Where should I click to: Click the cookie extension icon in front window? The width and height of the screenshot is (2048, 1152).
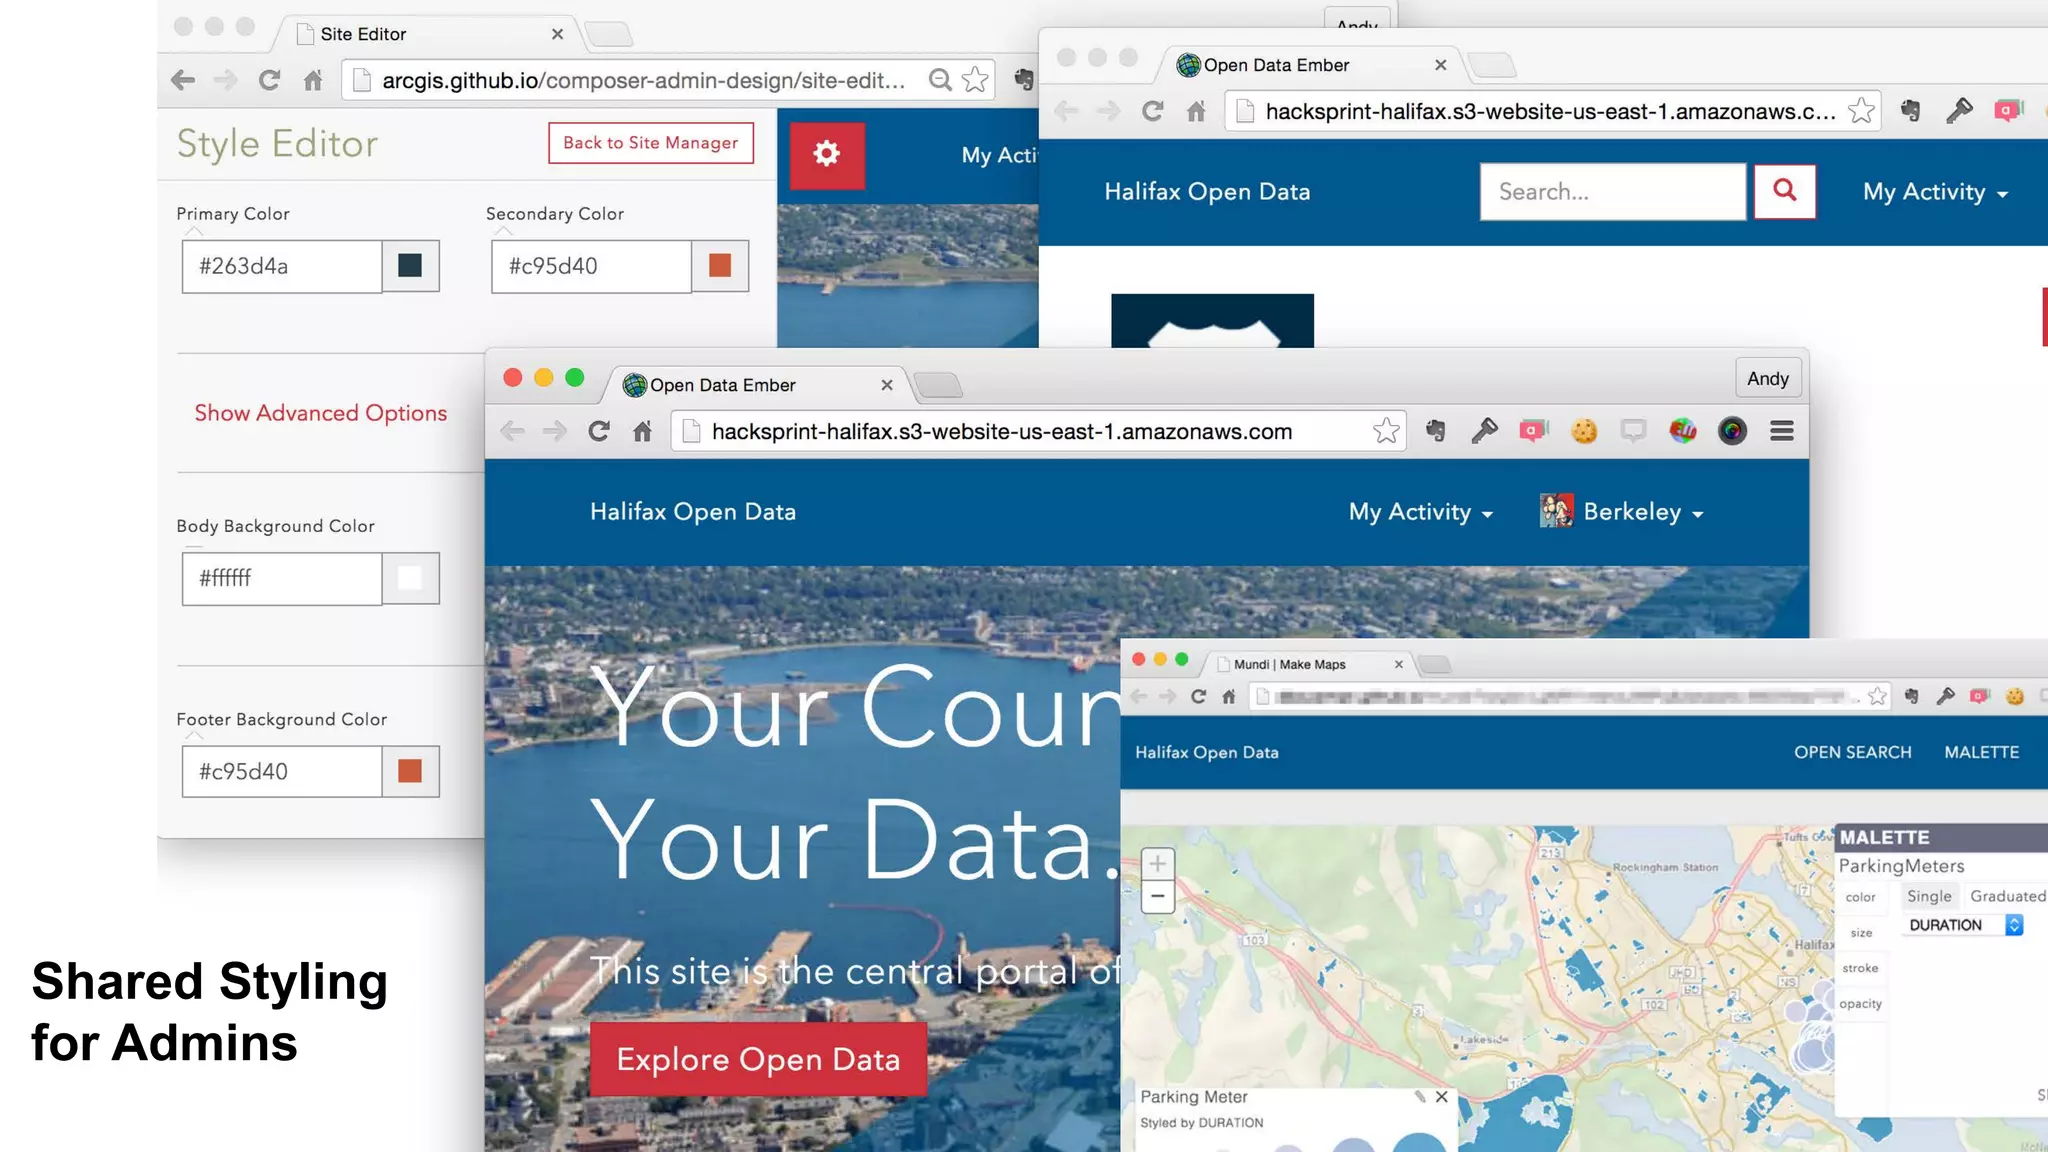tap(1584, 431)
